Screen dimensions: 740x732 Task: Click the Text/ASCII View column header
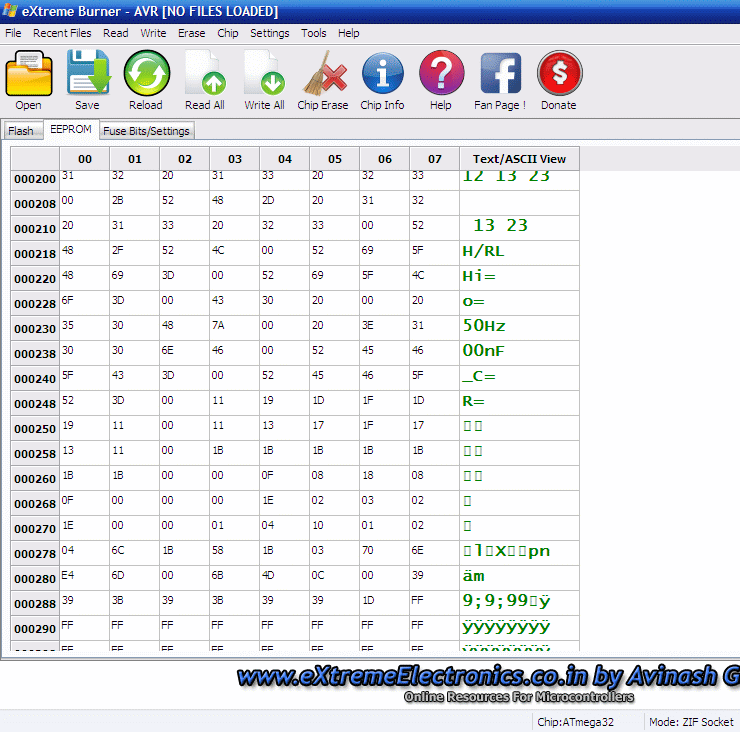coord(519,158)
